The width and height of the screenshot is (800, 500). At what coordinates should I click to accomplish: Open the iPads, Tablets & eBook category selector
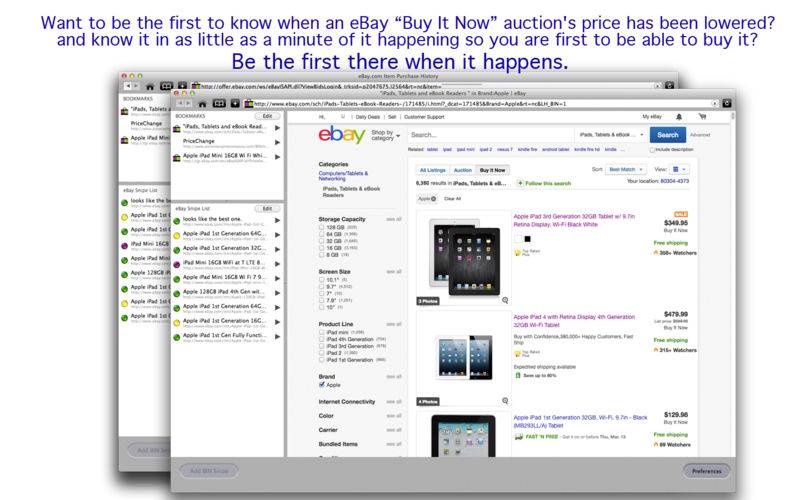(611, 135)
